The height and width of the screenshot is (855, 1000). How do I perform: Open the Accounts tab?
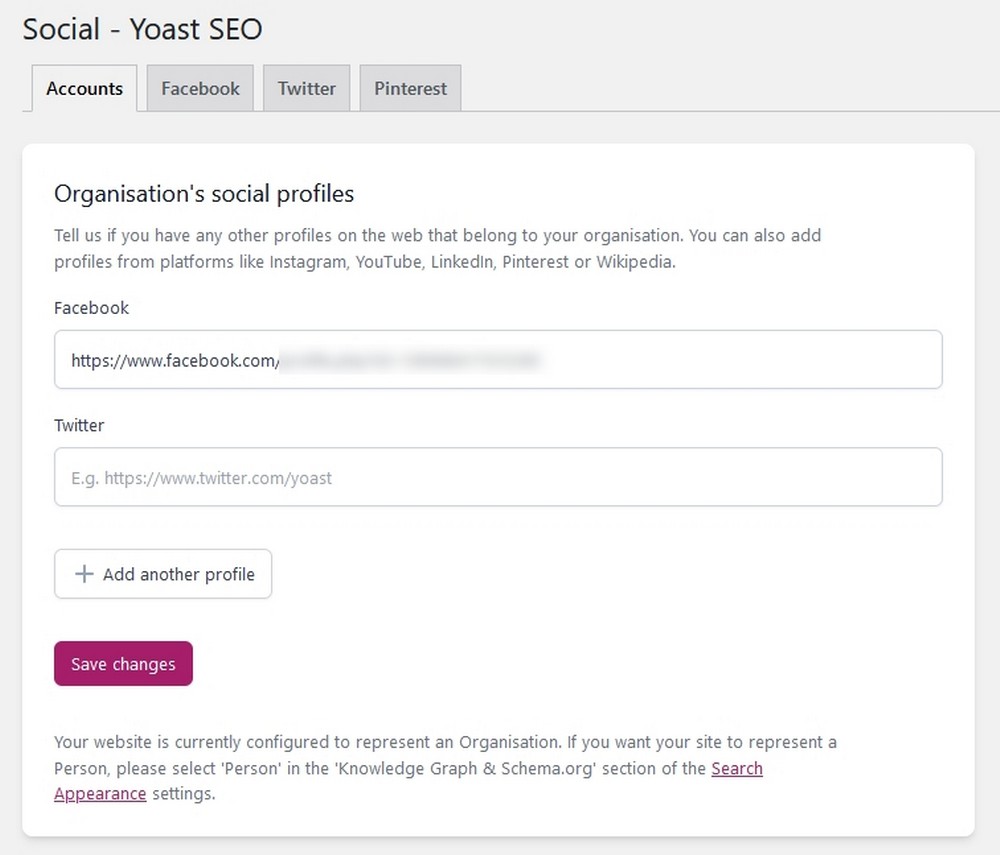(x=84, y=88)
